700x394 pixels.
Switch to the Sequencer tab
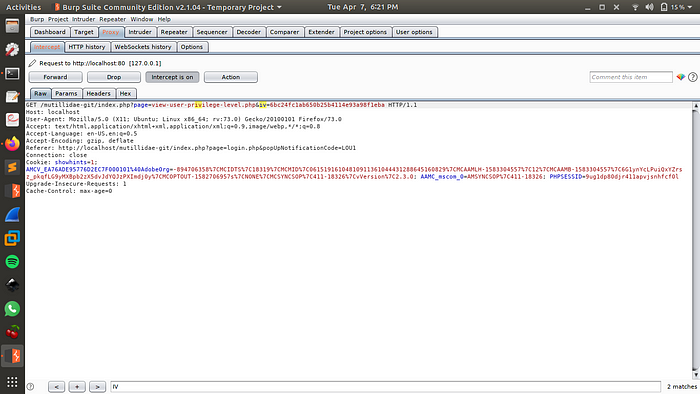coord(212,32)
